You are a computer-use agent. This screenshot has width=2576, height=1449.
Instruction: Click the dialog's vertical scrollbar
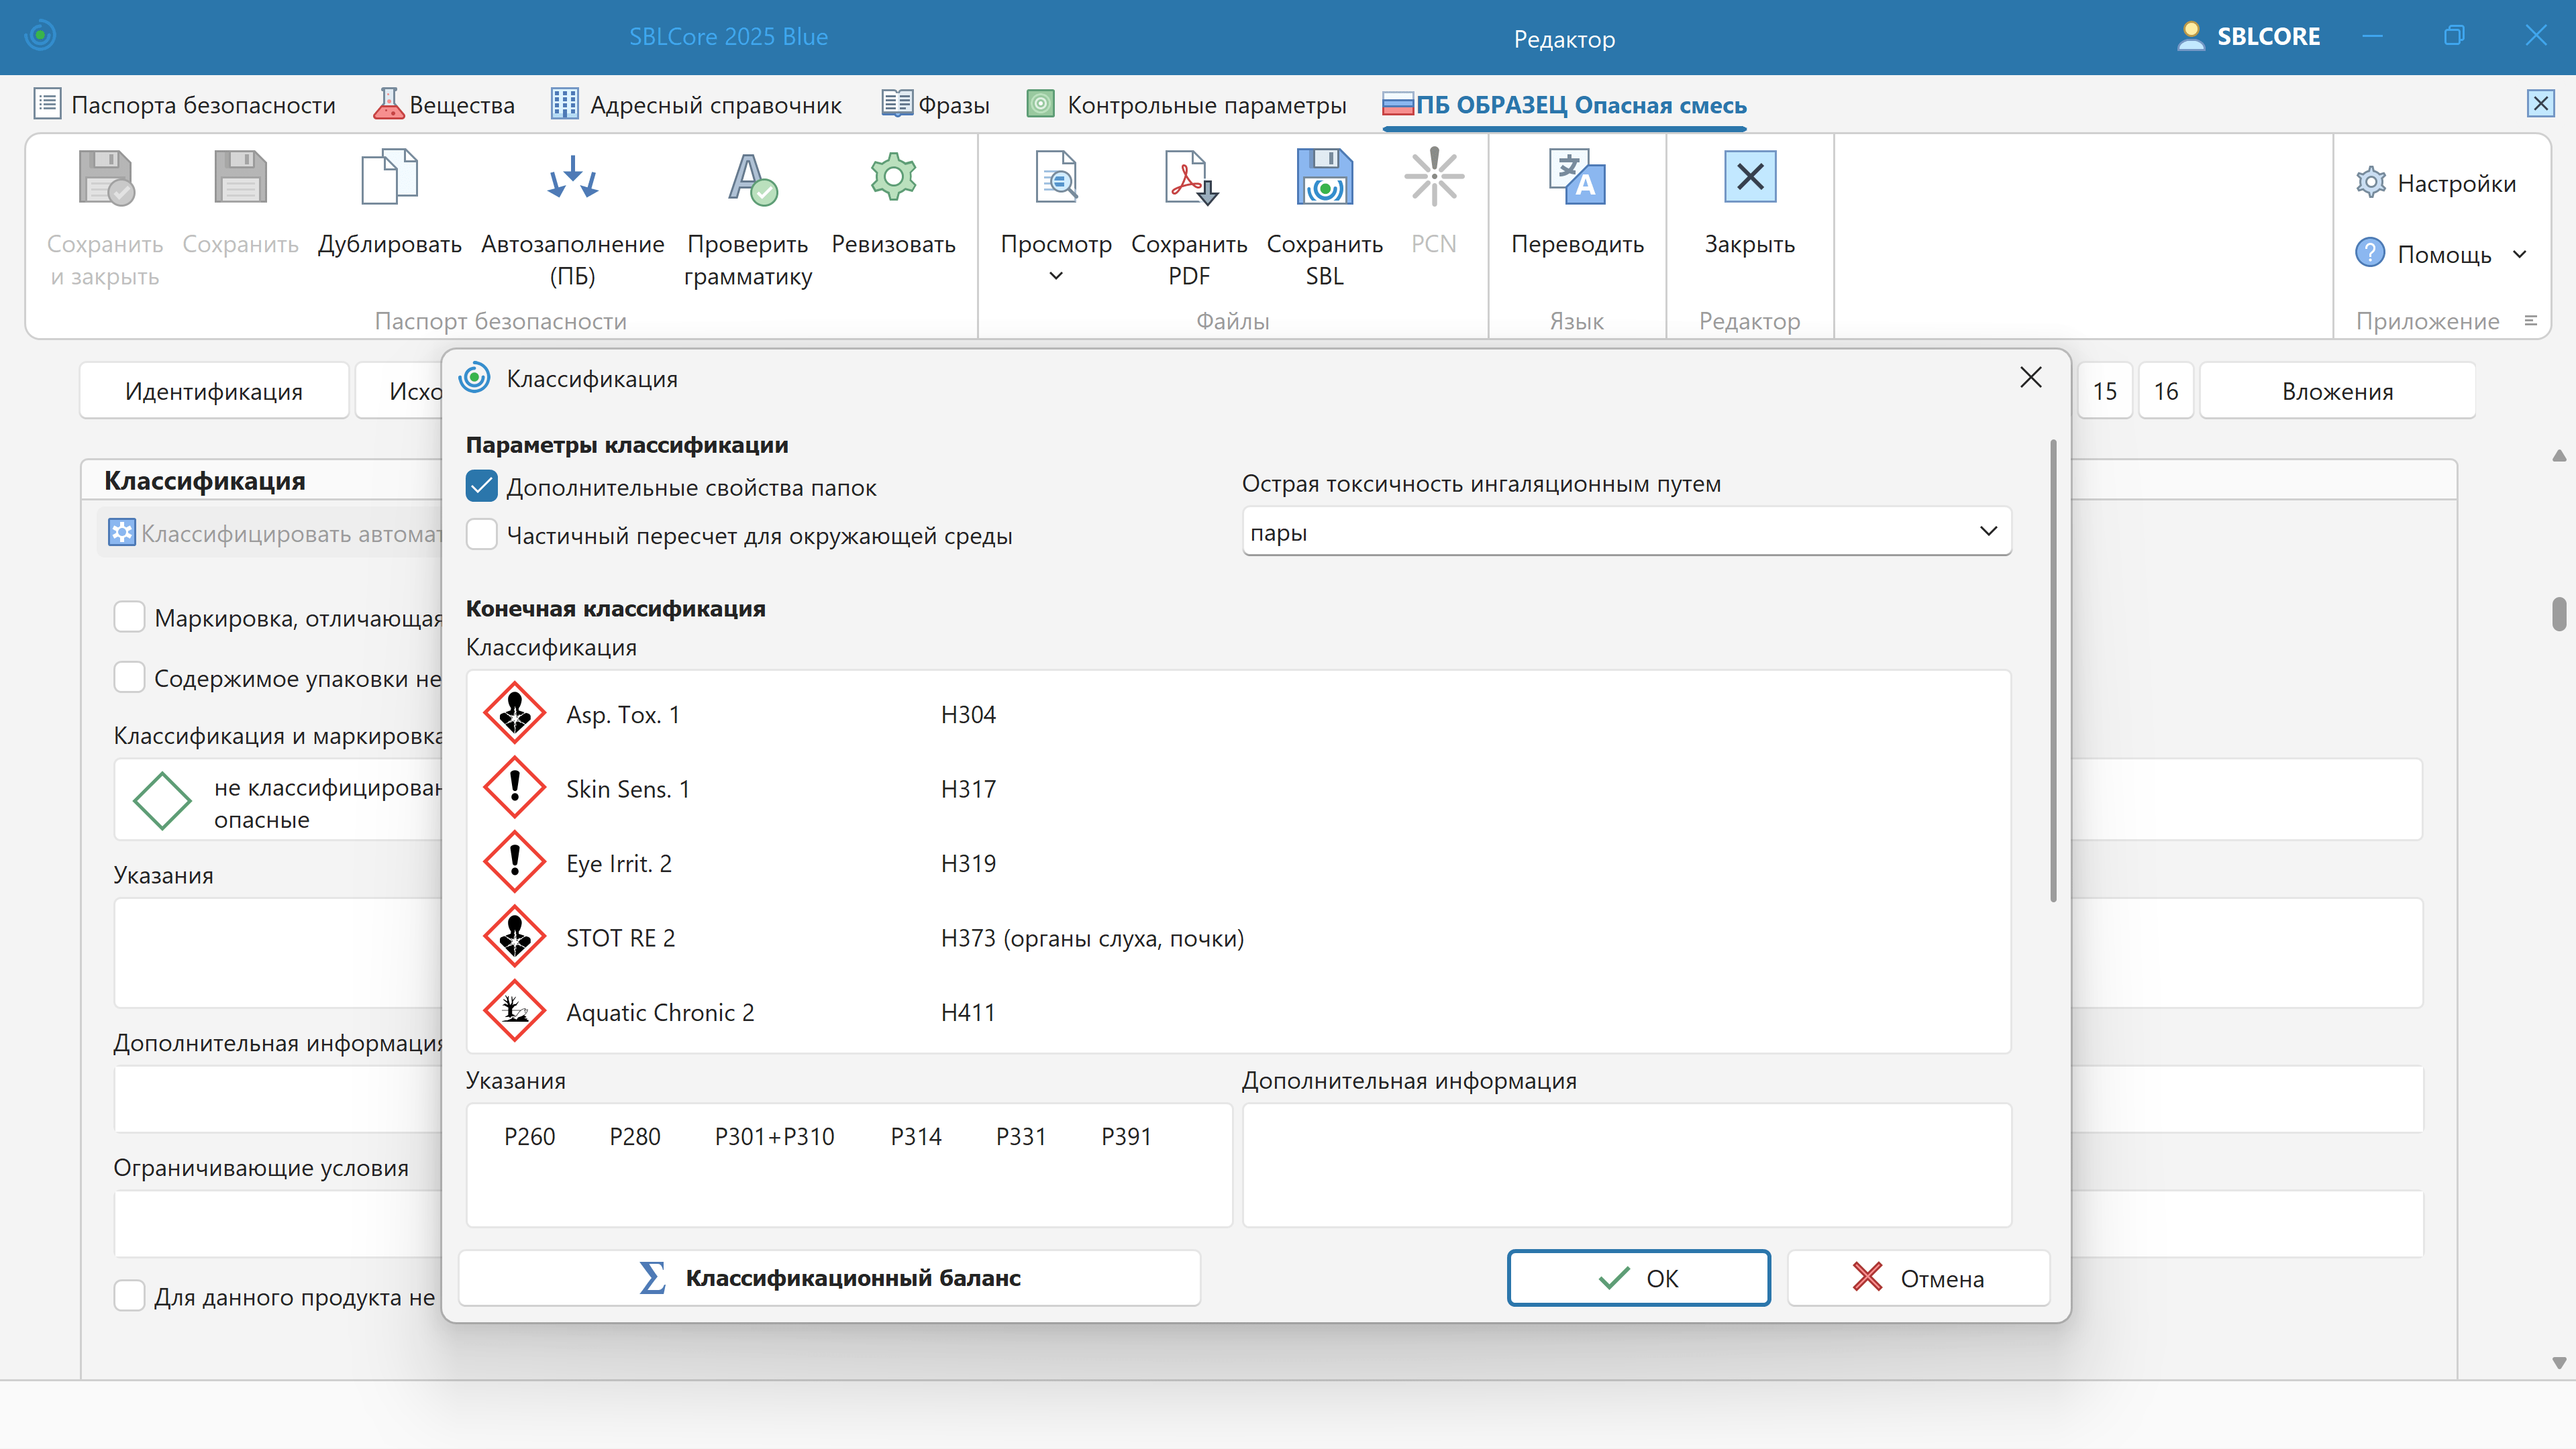coord(2053,670)
